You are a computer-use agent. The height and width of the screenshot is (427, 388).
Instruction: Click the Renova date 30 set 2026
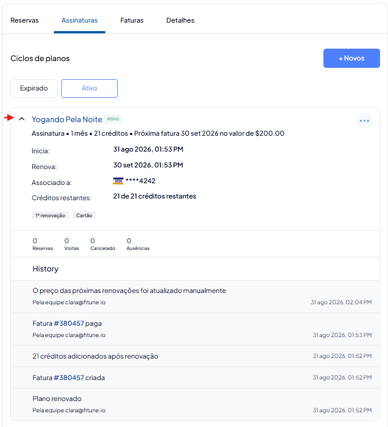(x=148, y=165)
